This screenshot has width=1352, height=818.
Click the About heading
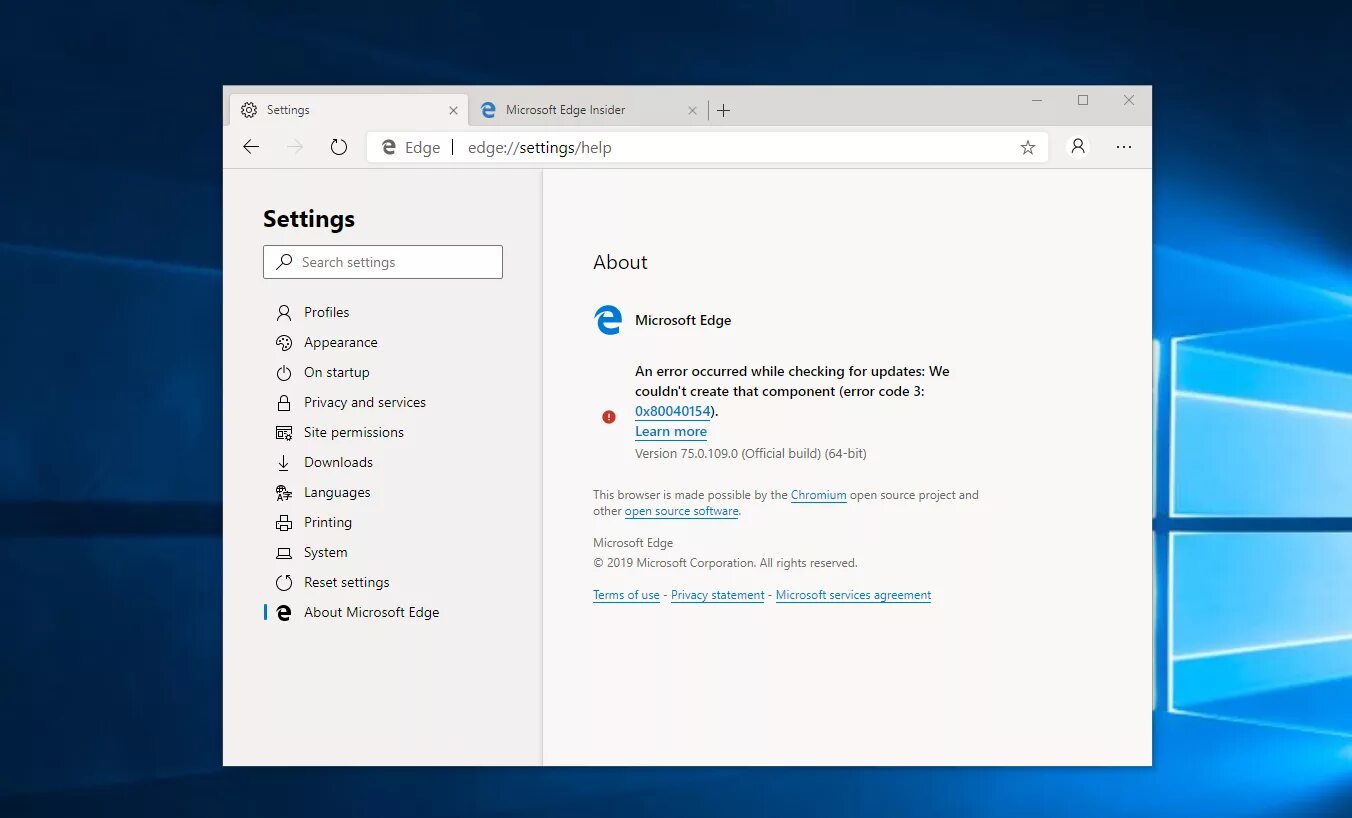tap(620, 262)
